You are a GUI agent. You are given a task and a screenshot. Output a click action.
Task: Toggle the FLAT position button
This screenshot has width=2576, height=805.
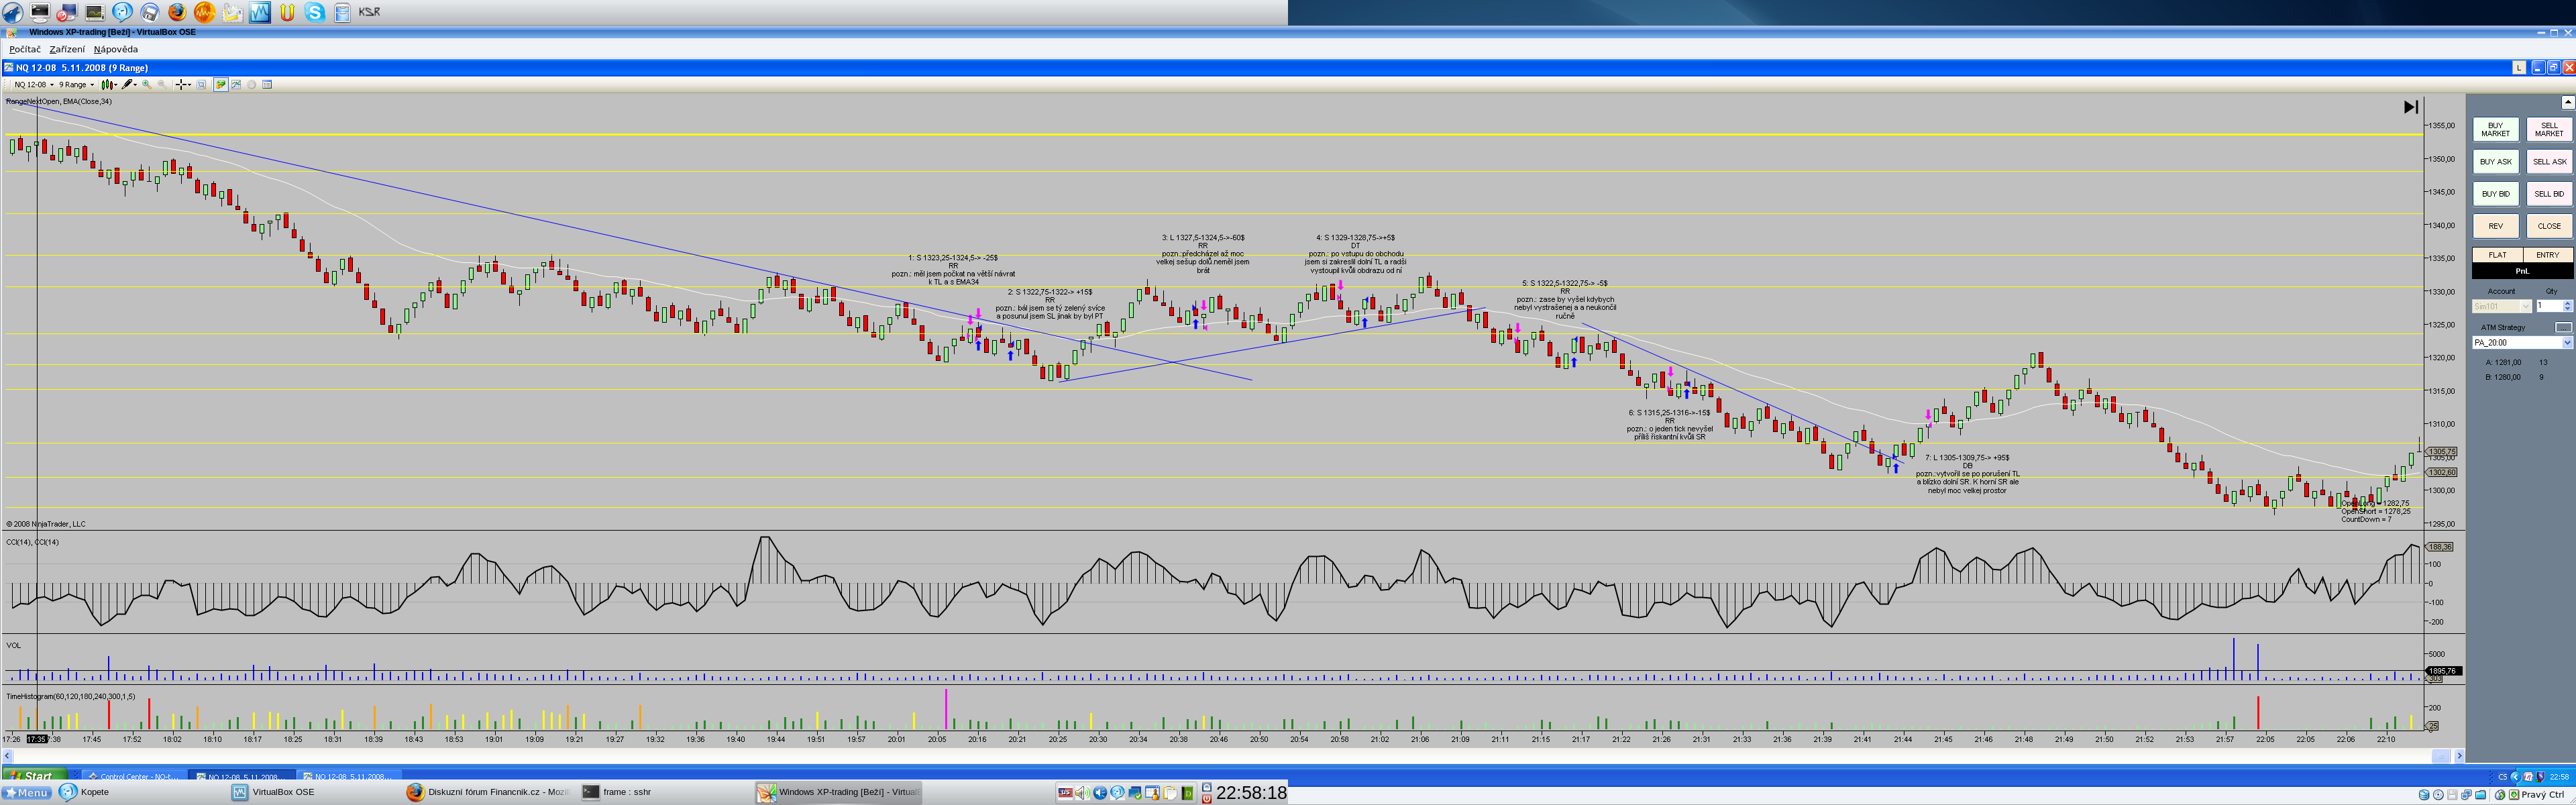tap(2497, 255)
